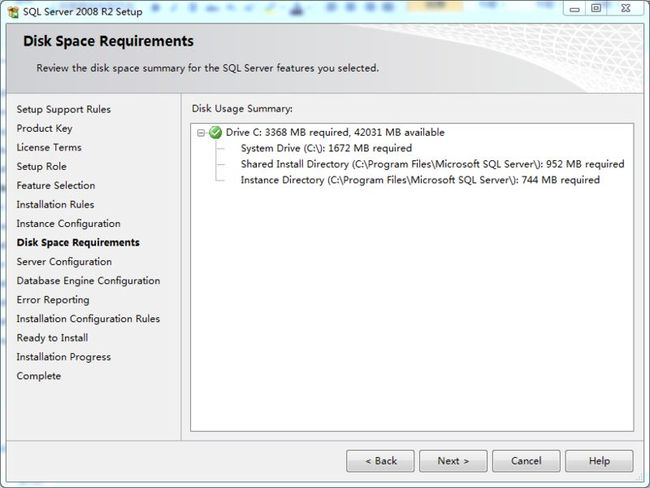650x488 pixels.
Task: Select the Instance Configuration step
Action: point(68,223)
